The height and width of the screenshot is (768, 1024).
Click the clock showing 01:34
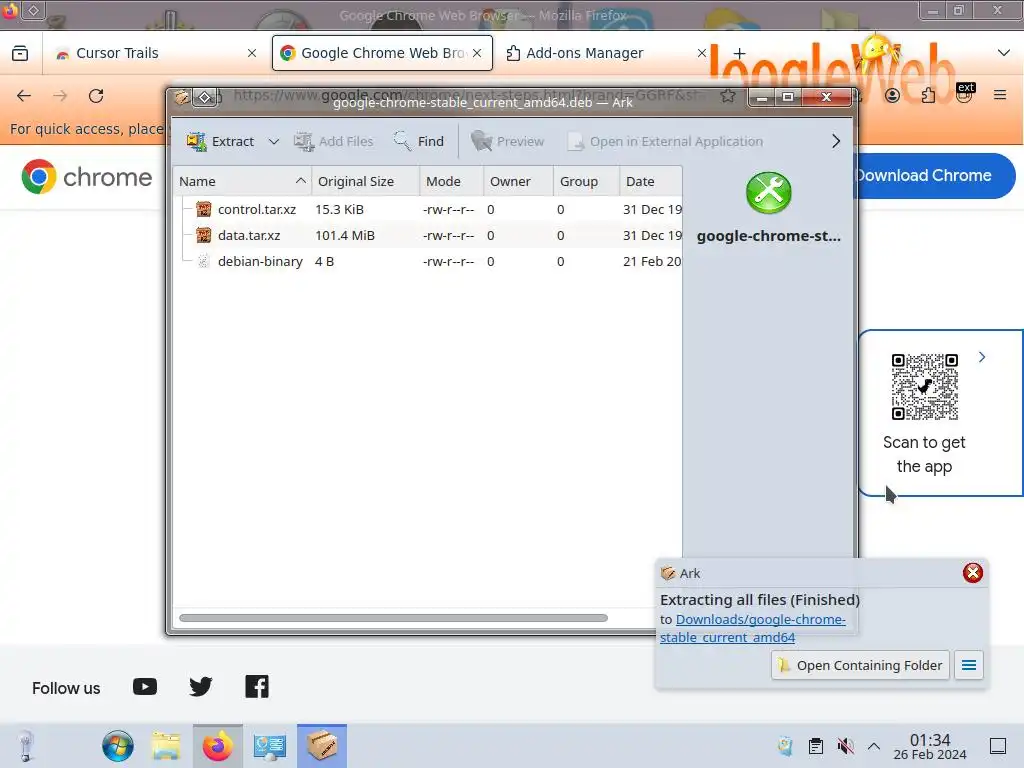pos(930,746)
